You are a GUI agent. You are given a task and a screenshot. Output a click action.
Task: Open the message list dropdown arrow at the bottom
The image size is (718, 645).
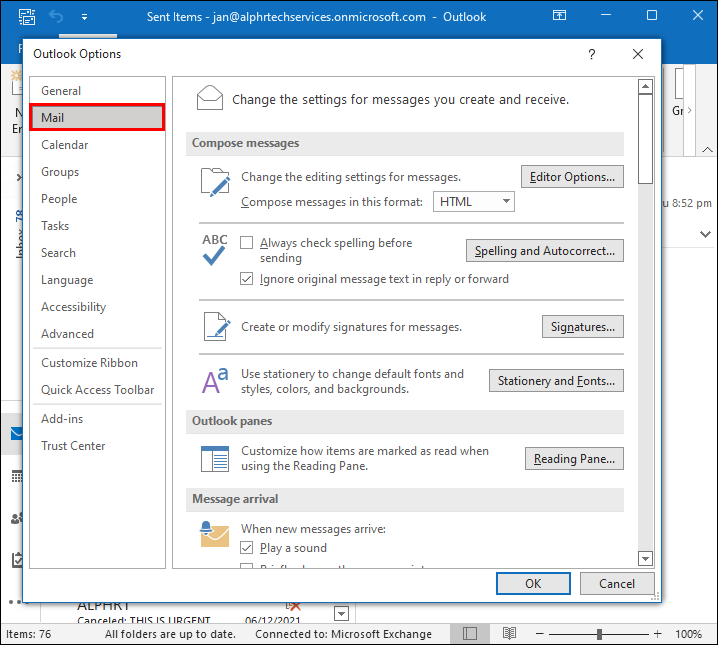click(342, 613)
